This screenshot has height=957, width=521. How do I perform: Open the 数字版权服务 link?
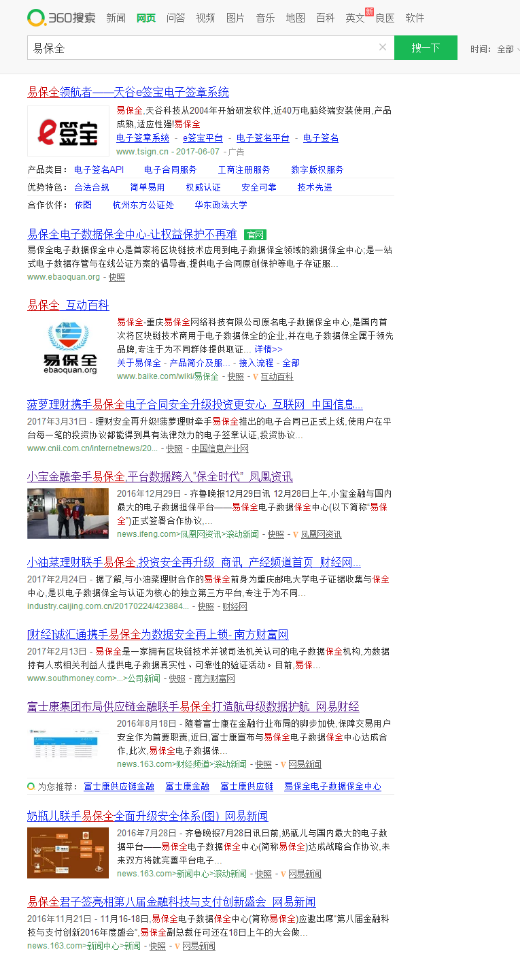click(317, 170)
